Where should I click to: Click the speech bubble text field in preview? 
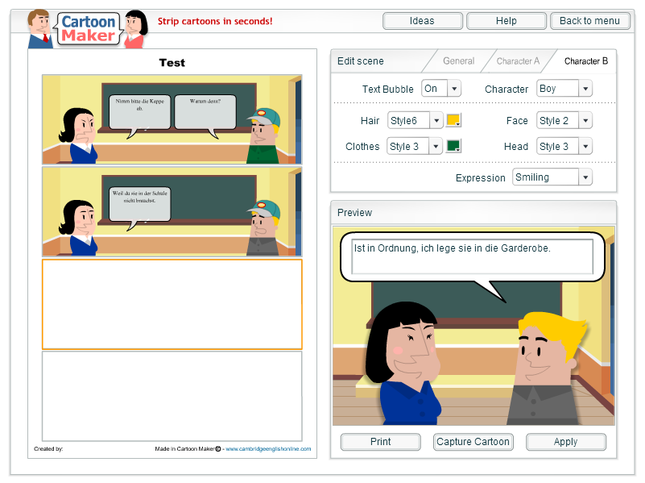coord(471,257)
